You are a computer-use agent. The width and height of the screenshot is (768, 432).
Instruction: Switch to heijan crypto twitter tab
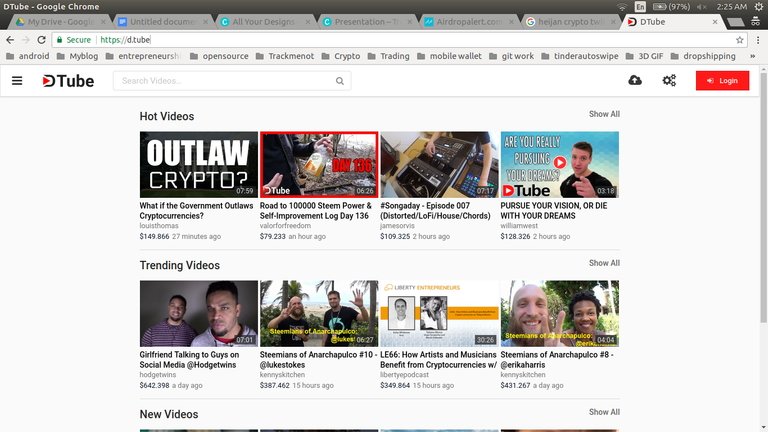point(571,22)
